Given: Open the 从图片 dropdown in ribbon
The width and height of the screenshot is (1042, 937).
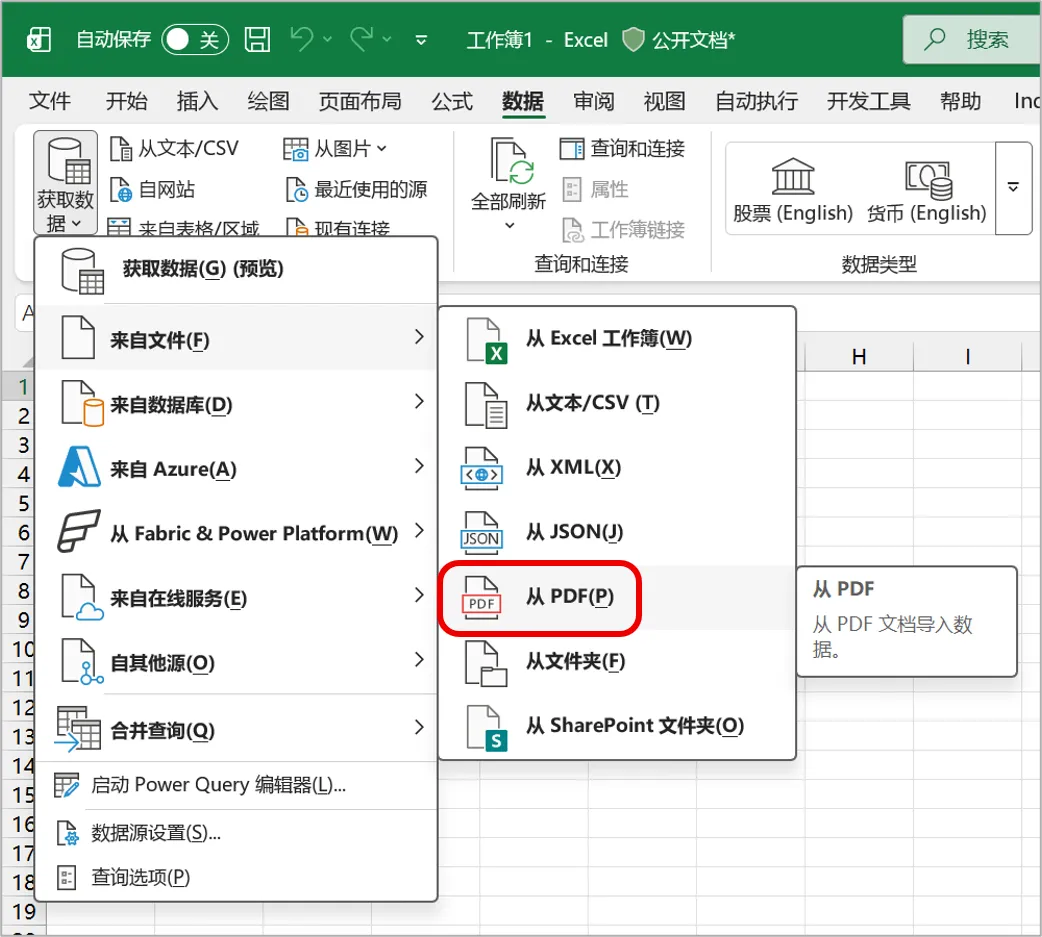Looking at the screenshot, I should pyautogui.click(x=334, y=148).
